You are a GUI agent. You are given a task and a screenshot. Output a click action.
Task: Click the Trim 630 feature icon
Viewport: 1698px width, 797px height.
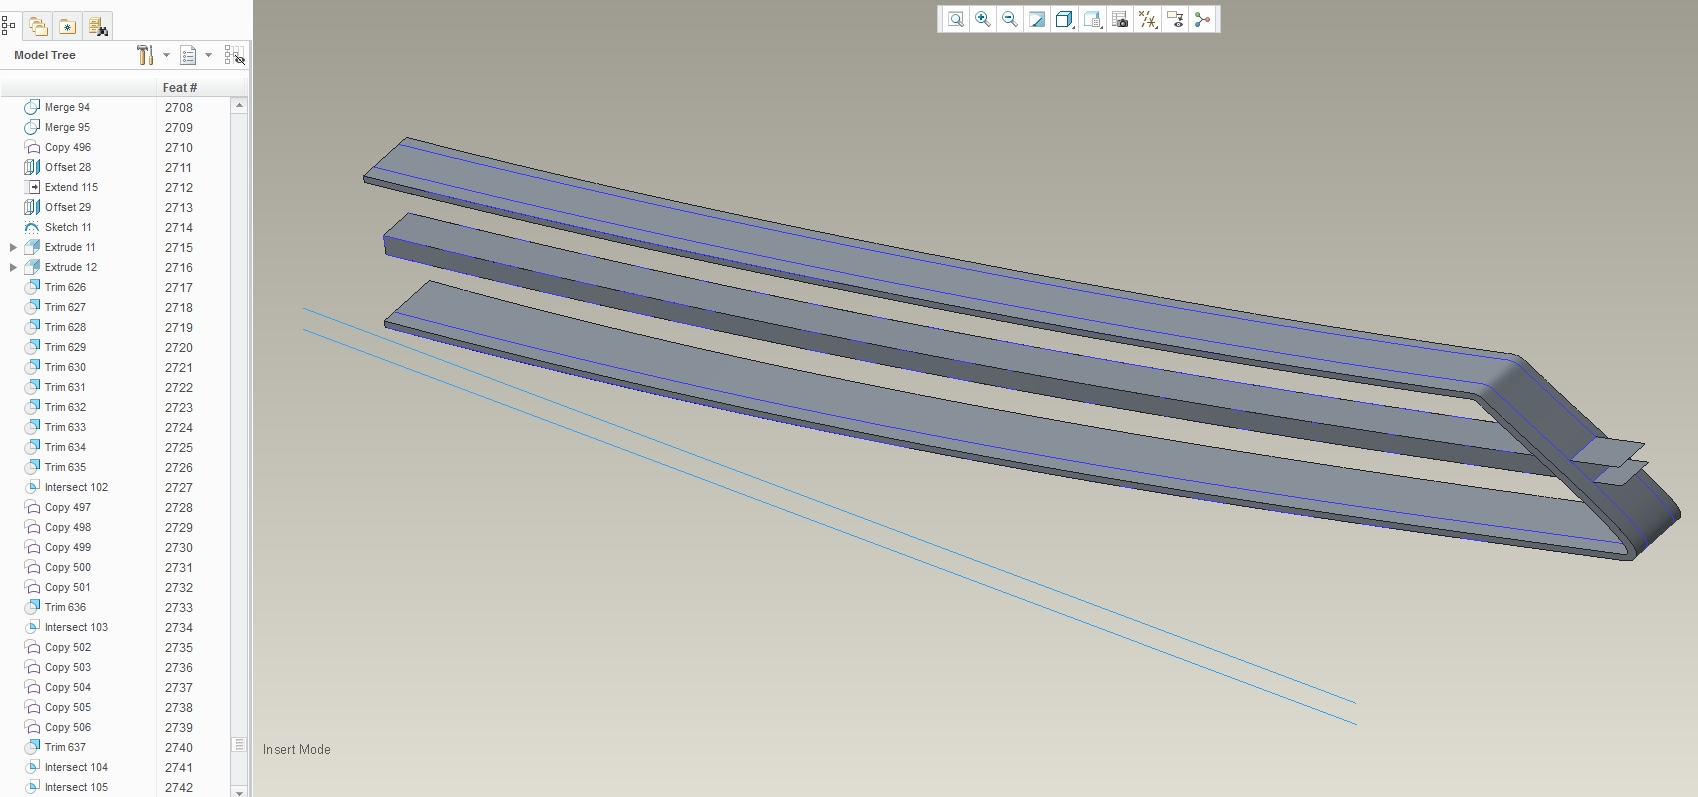(x=32, y=367)
